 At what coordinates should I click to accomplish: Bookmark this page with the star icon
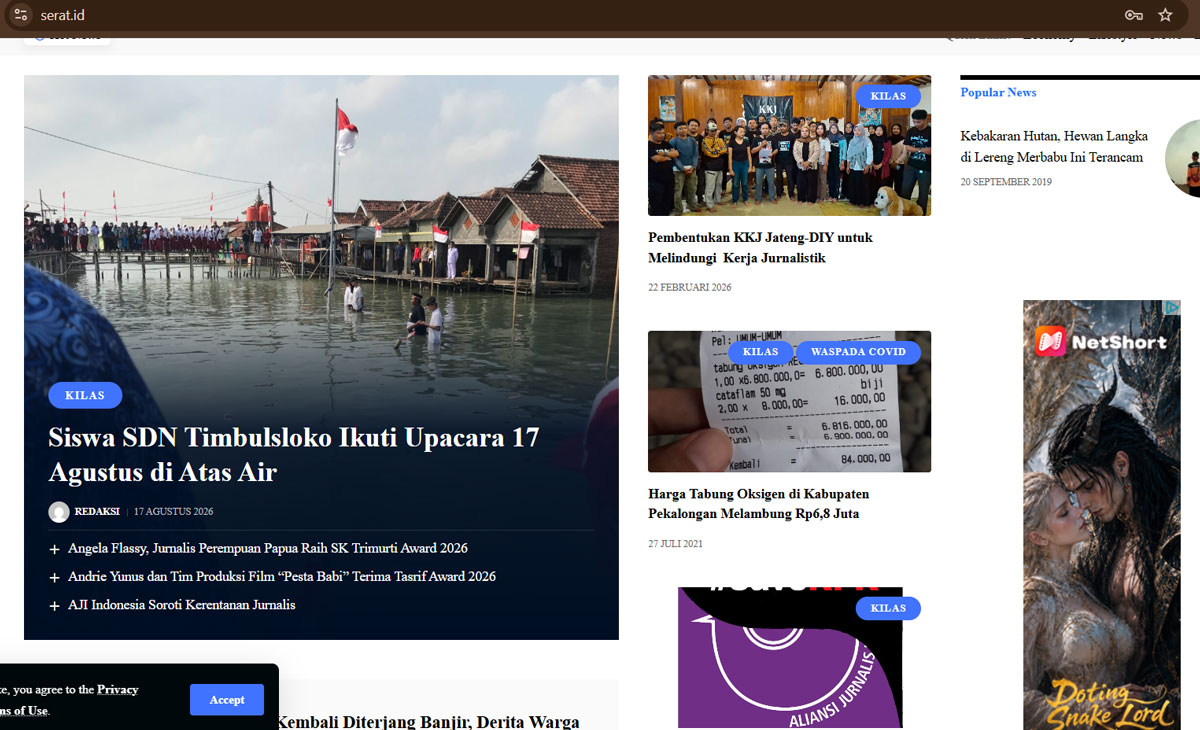pos(1165,15)
